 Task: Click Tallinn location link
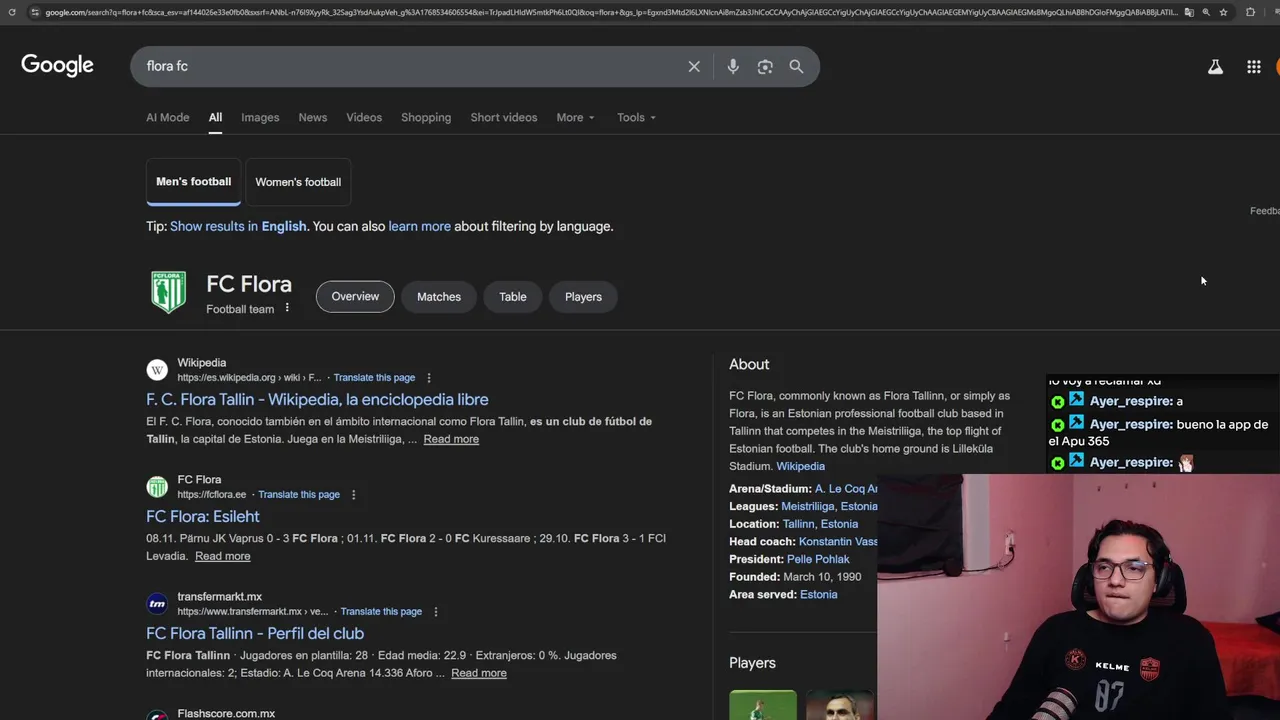click(x=798, y=525)
